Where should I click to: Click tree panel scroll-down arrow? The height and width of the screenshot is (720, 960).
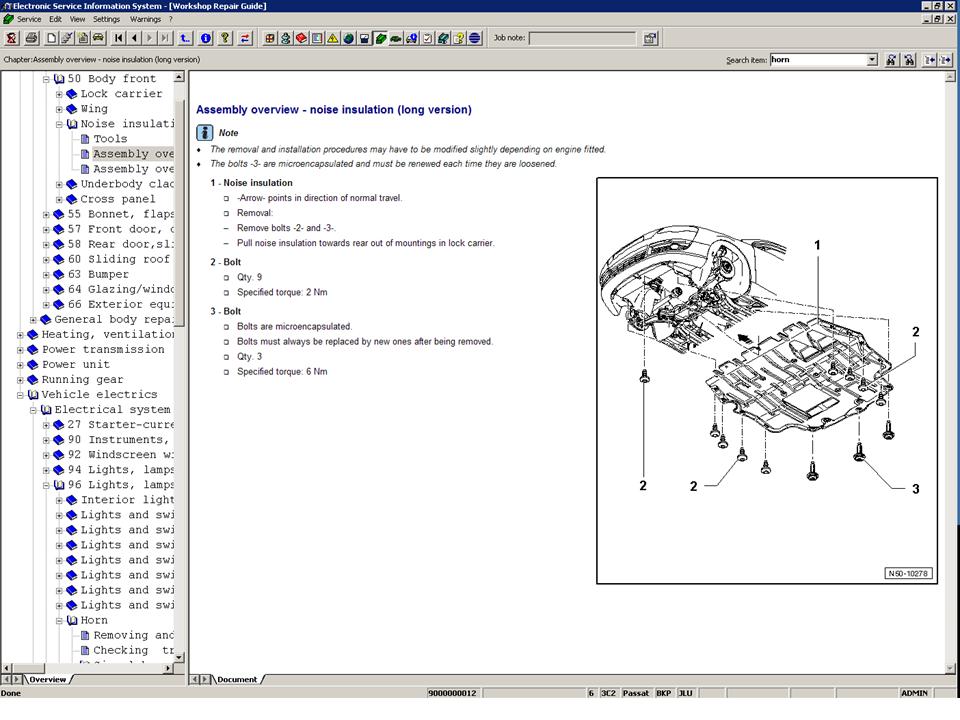pos(179,658)
